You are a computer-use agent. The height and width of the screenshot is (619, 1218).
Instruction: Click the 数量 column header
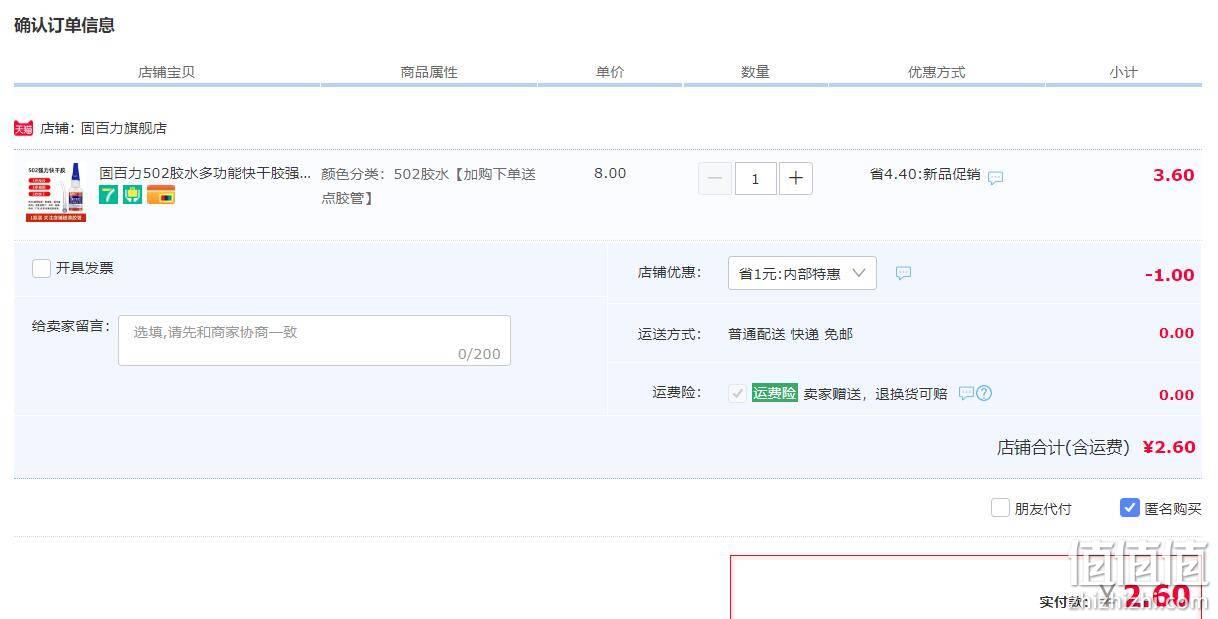[755, 72]
